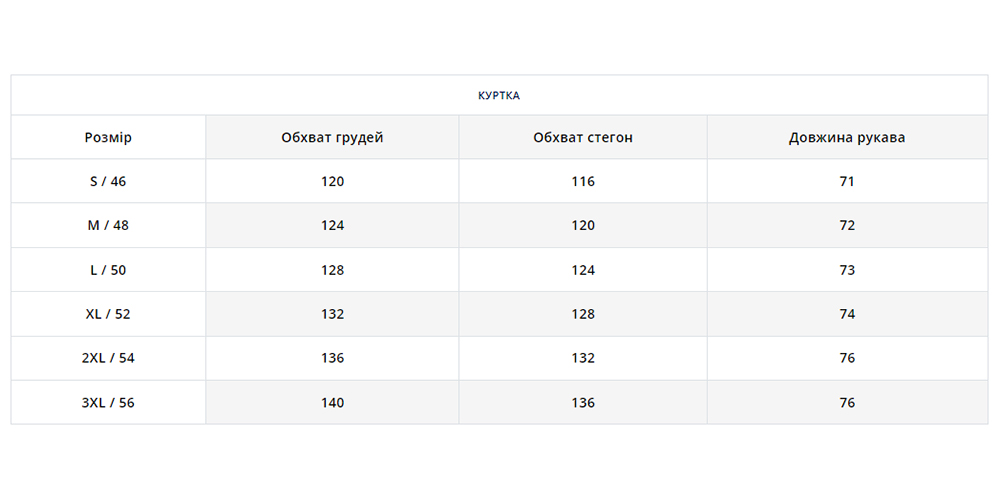Click the L / 50 size cell
The width and height of the screenshot is (1000, 500).
[x=108, y=270]
